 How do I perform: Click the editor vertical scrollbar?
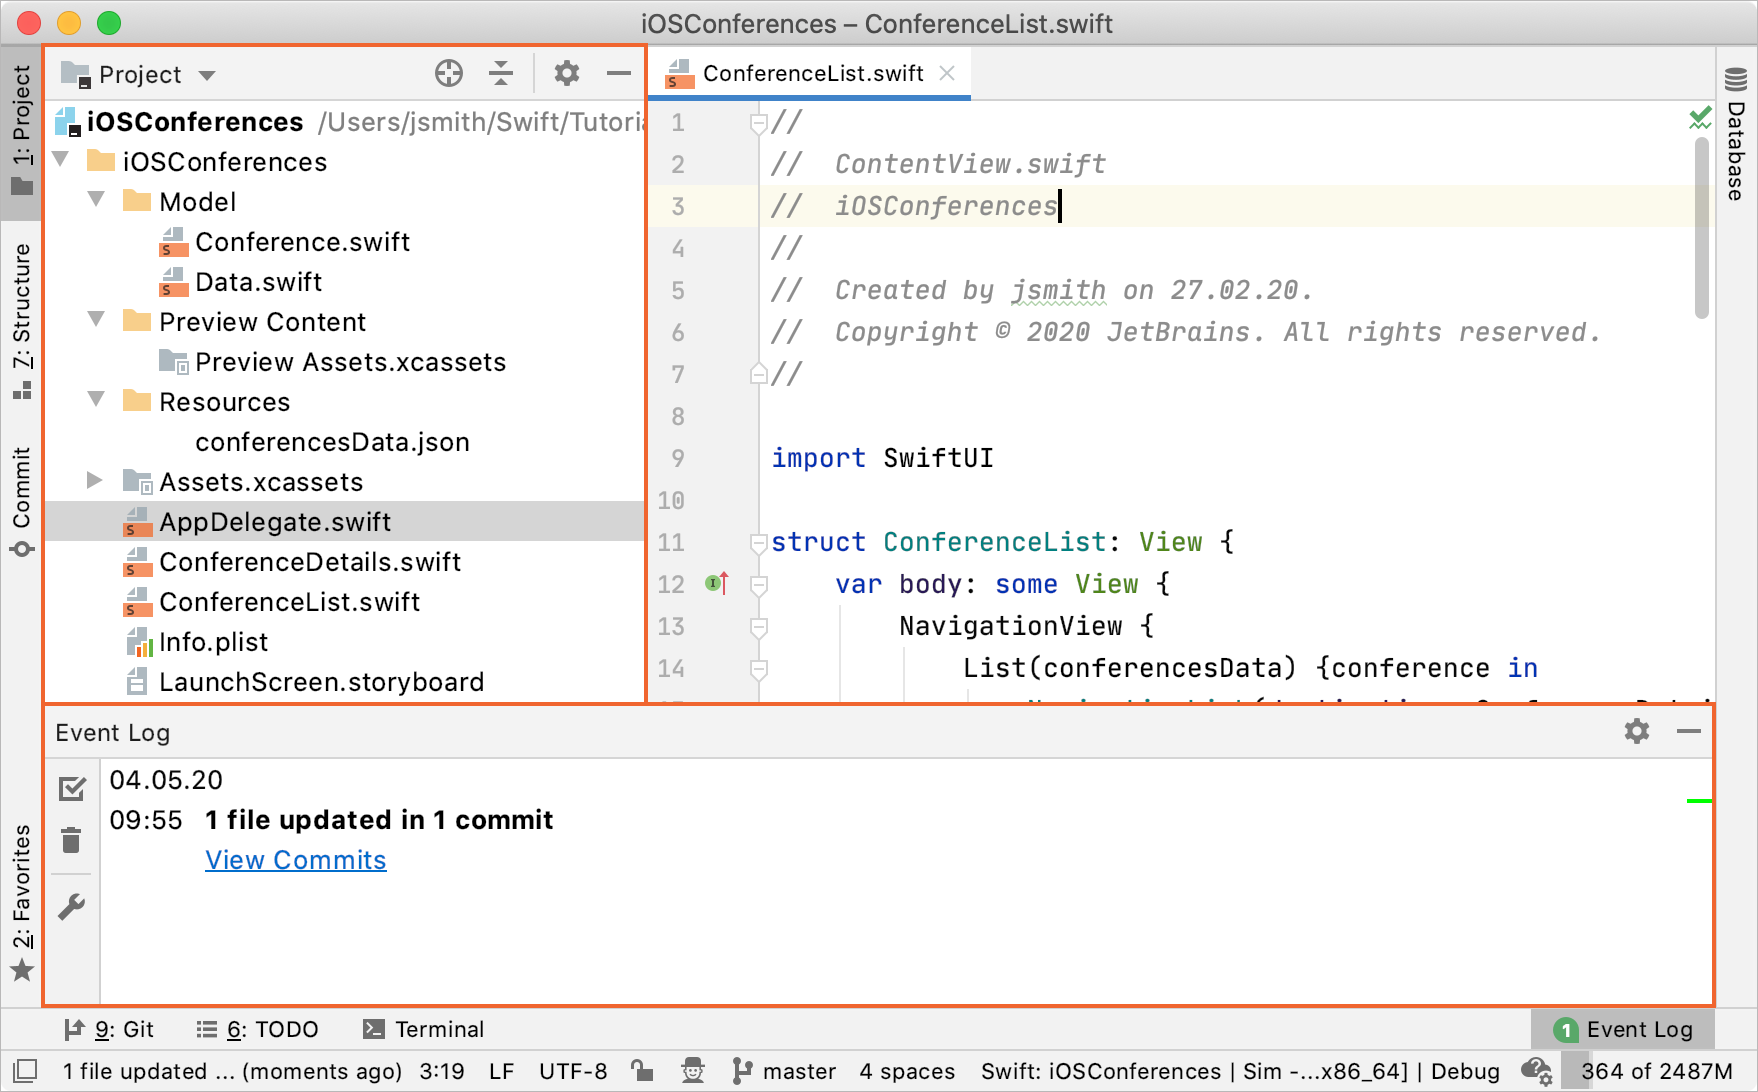coord(1701,228)
